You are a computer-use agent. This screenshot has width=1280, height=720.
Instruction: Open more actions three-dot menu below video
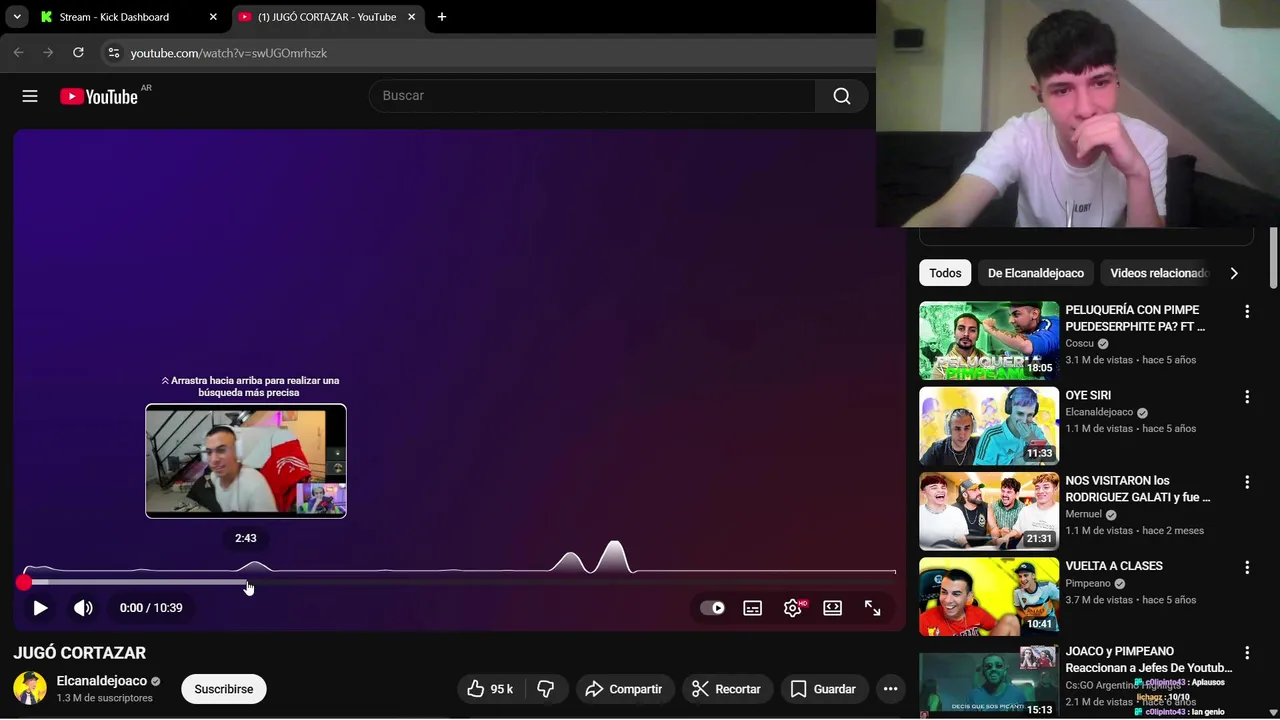890,689
